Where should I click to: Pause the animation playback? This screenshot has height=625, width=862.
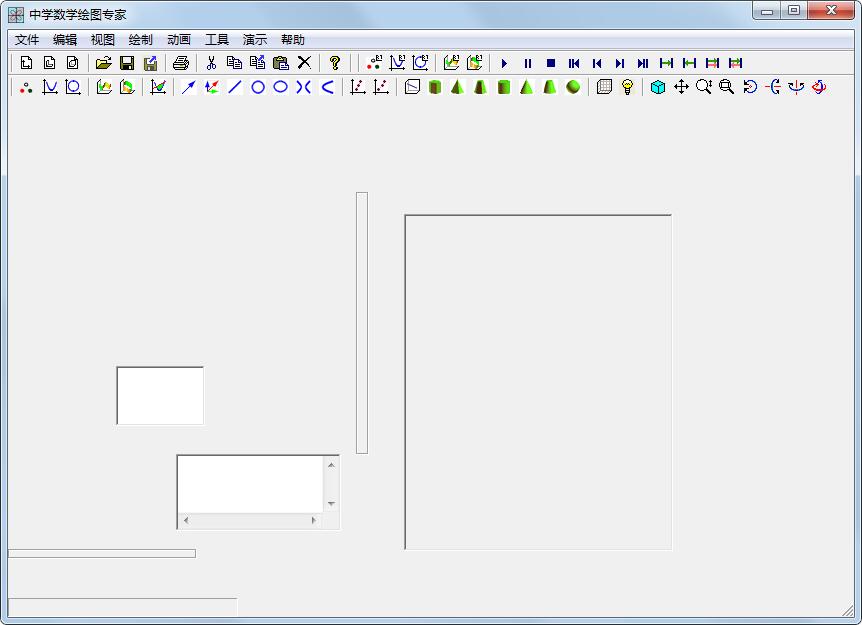pos(528,63)
